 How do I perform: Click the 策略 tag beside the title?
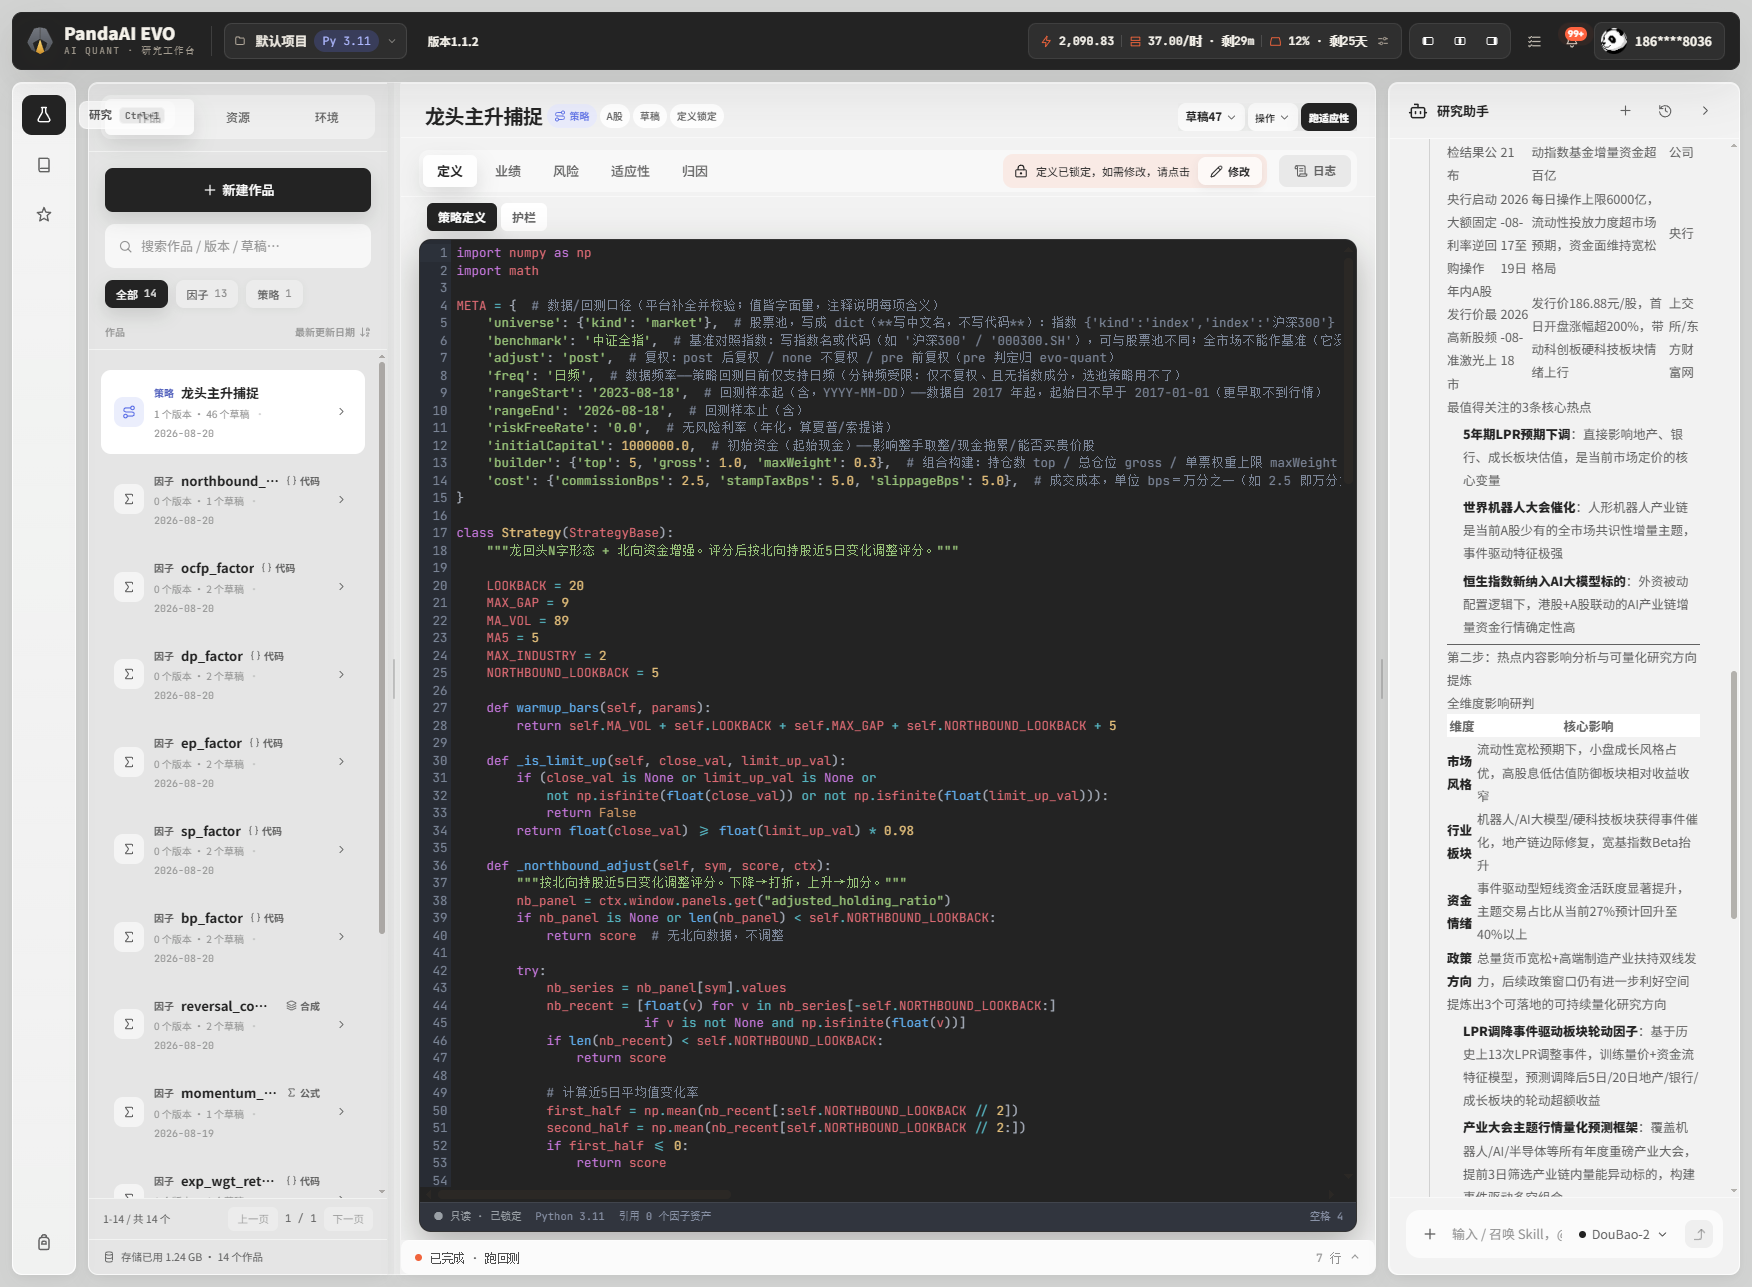click(572, 117)
